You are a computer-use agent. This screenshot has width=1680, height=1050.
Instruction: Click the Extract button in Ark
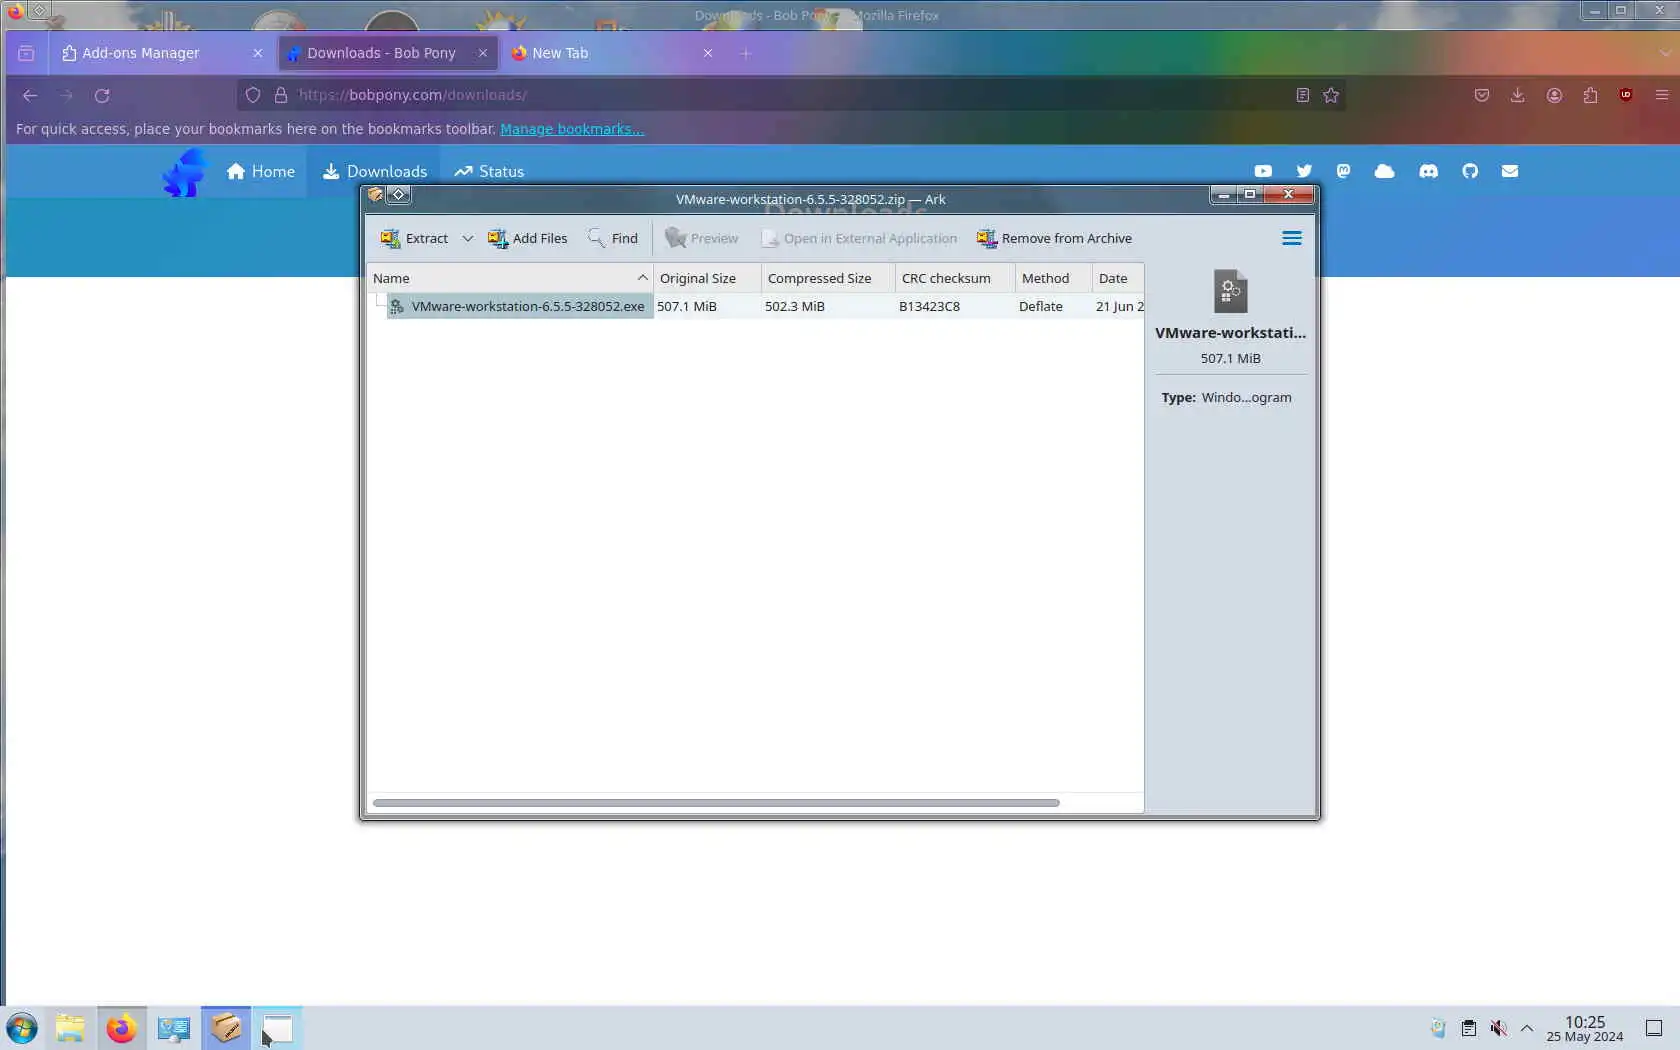click(x=414, y=238)
